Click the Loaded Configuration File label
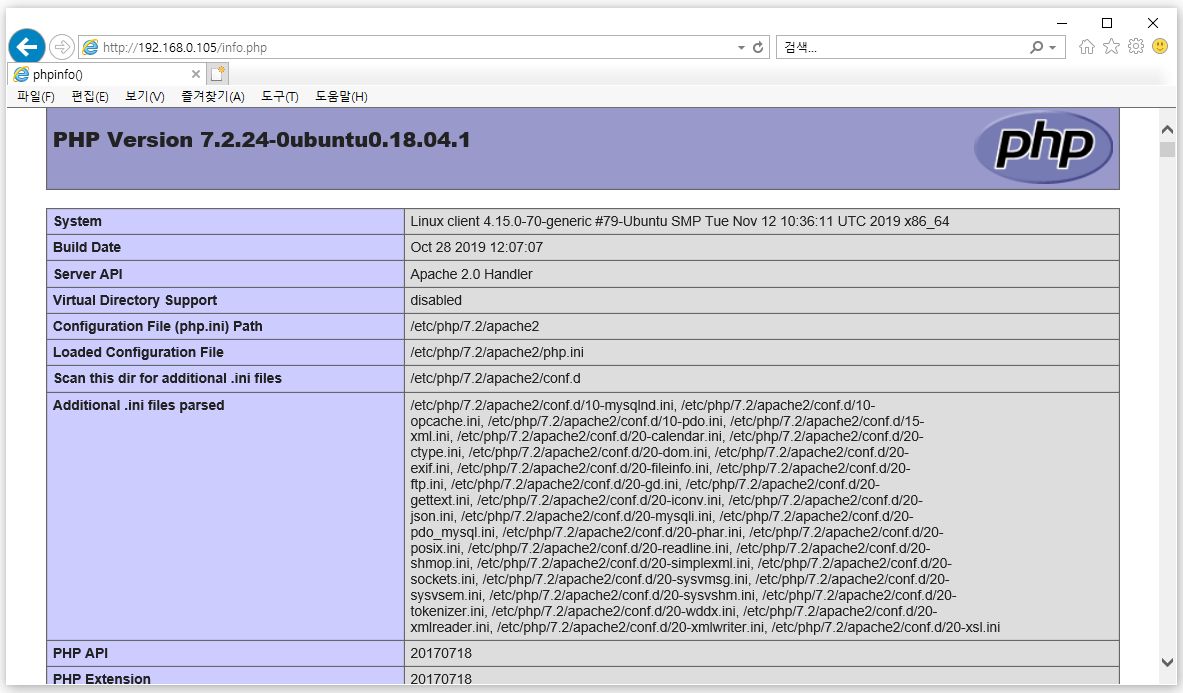This screenshot has width=1183, height=693. click(138, 352)
